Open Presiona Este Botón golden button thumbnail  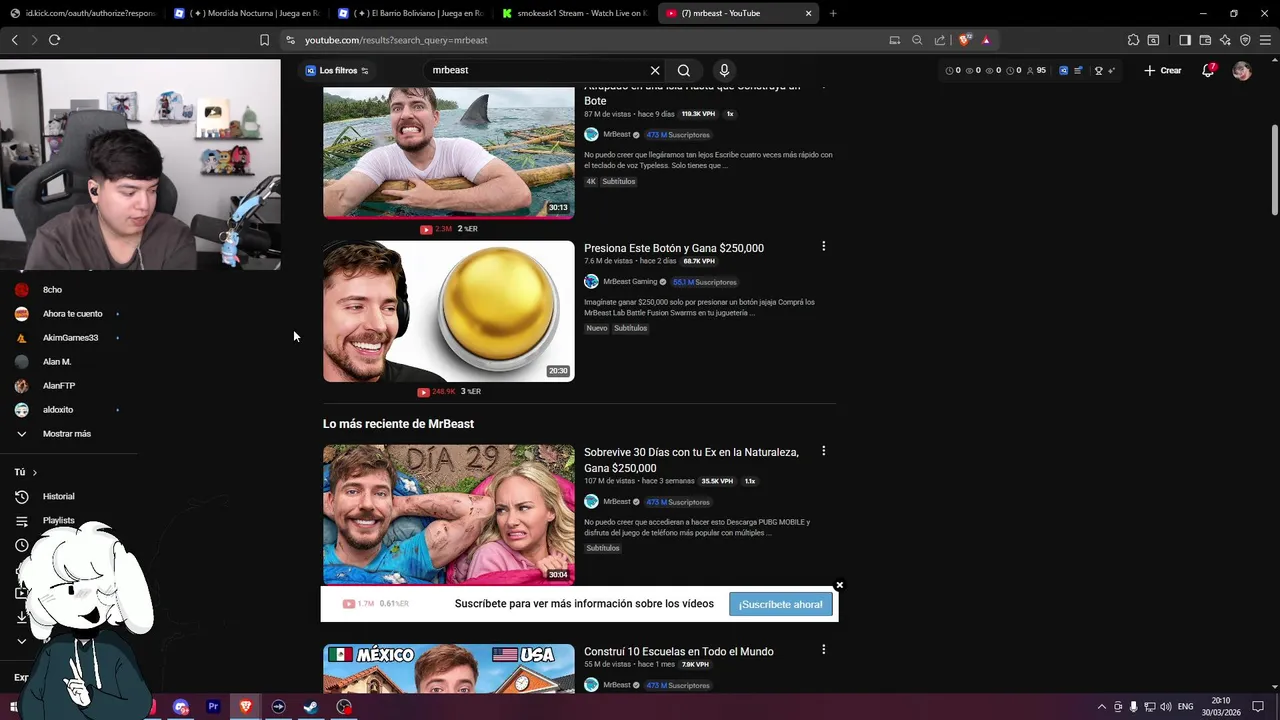(449, 311)
